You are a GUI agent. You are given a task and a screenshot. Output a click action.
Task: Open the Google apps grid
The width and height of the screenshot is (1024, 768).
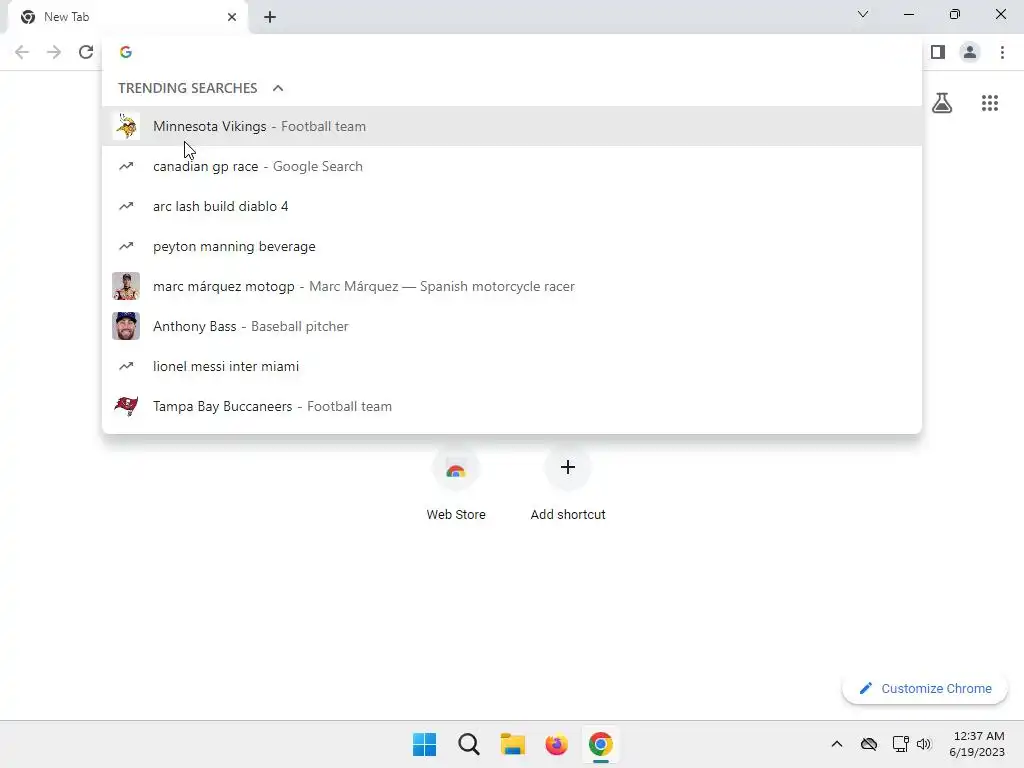point(990,103)
